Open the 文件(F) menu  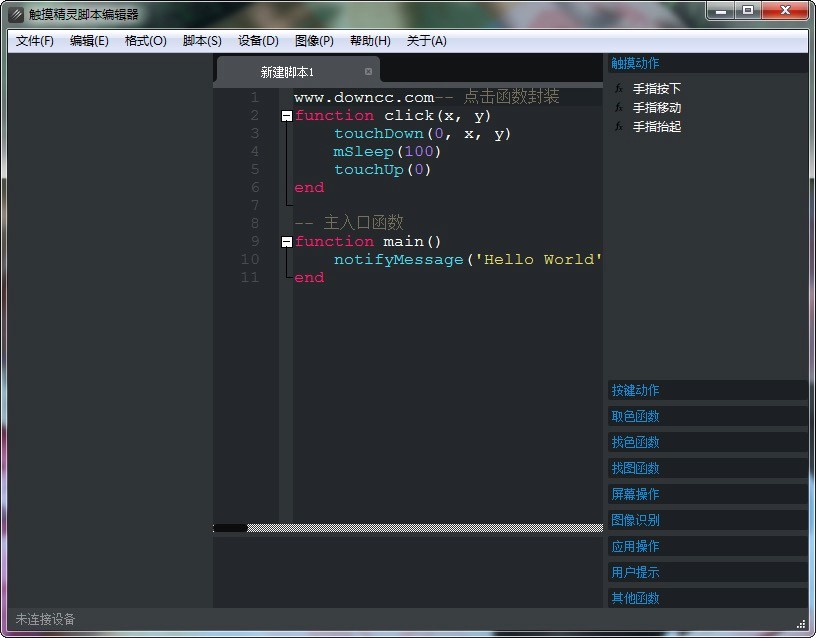[35, 41]
